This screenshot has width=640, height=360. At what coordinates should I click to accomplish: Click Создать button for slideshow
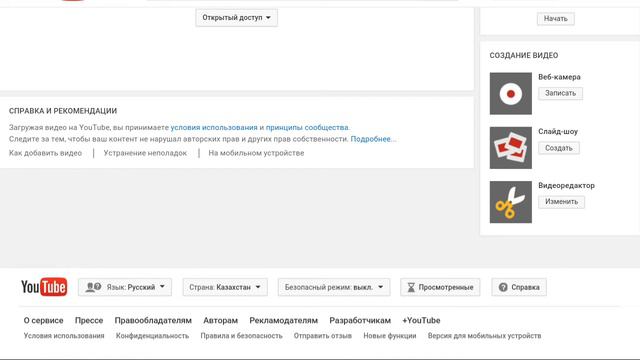point(559,148)
